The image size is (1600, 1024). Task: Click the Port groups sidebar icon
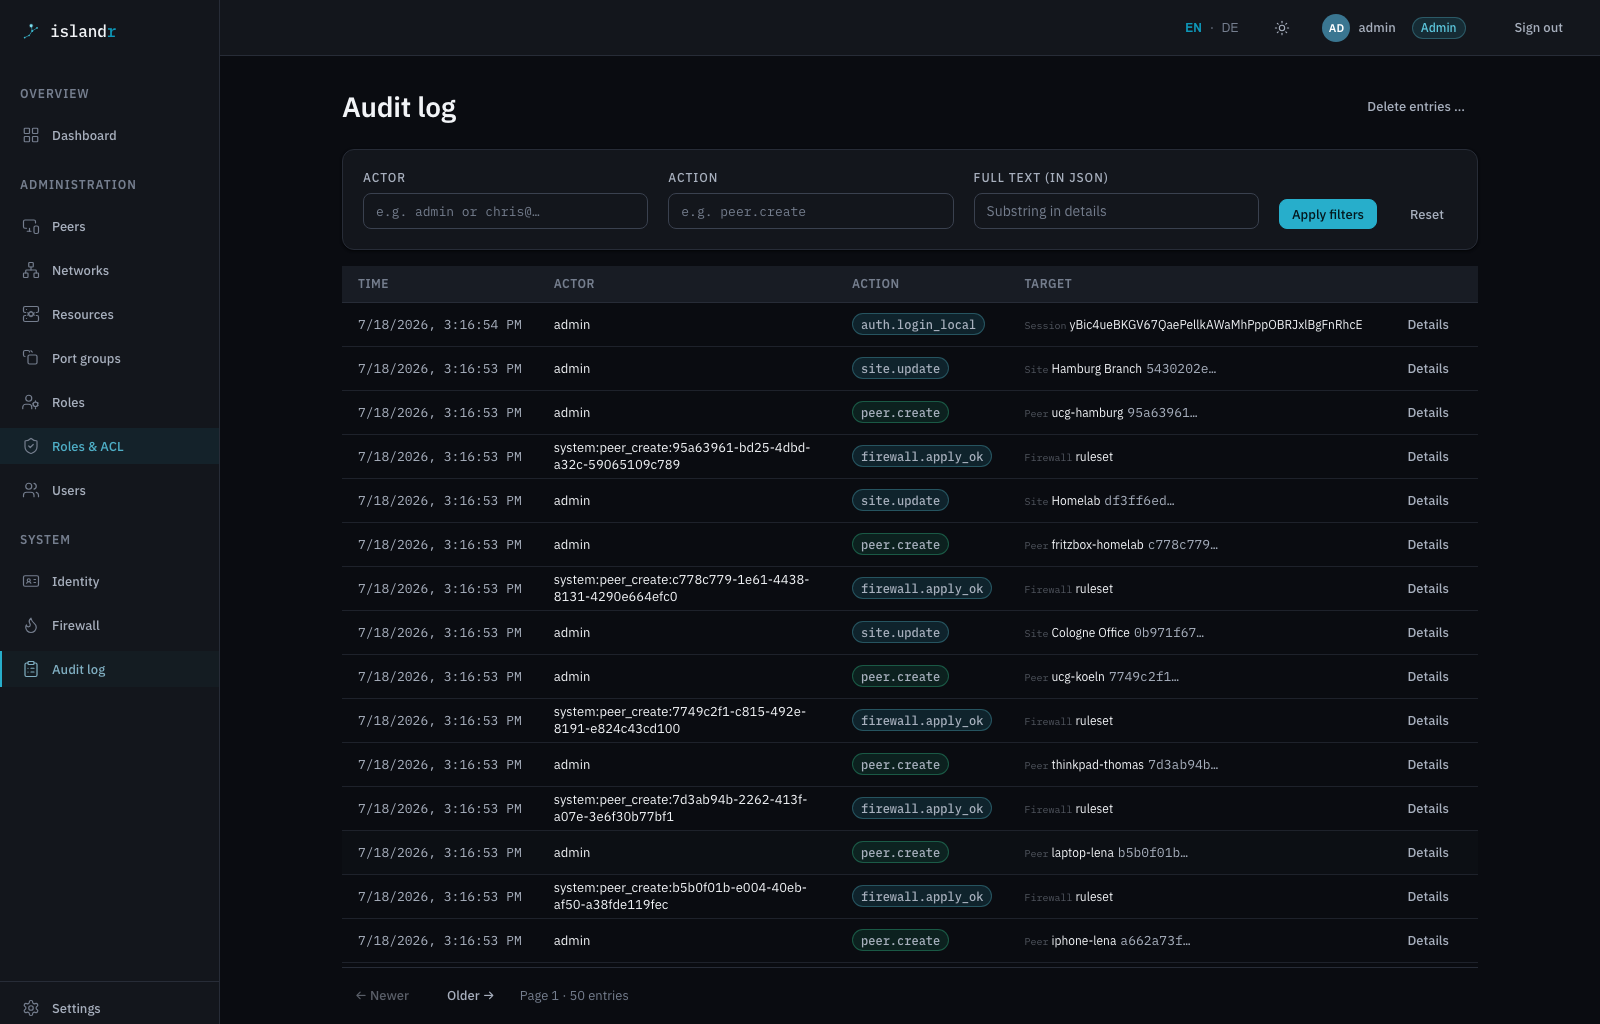(31, 358)
